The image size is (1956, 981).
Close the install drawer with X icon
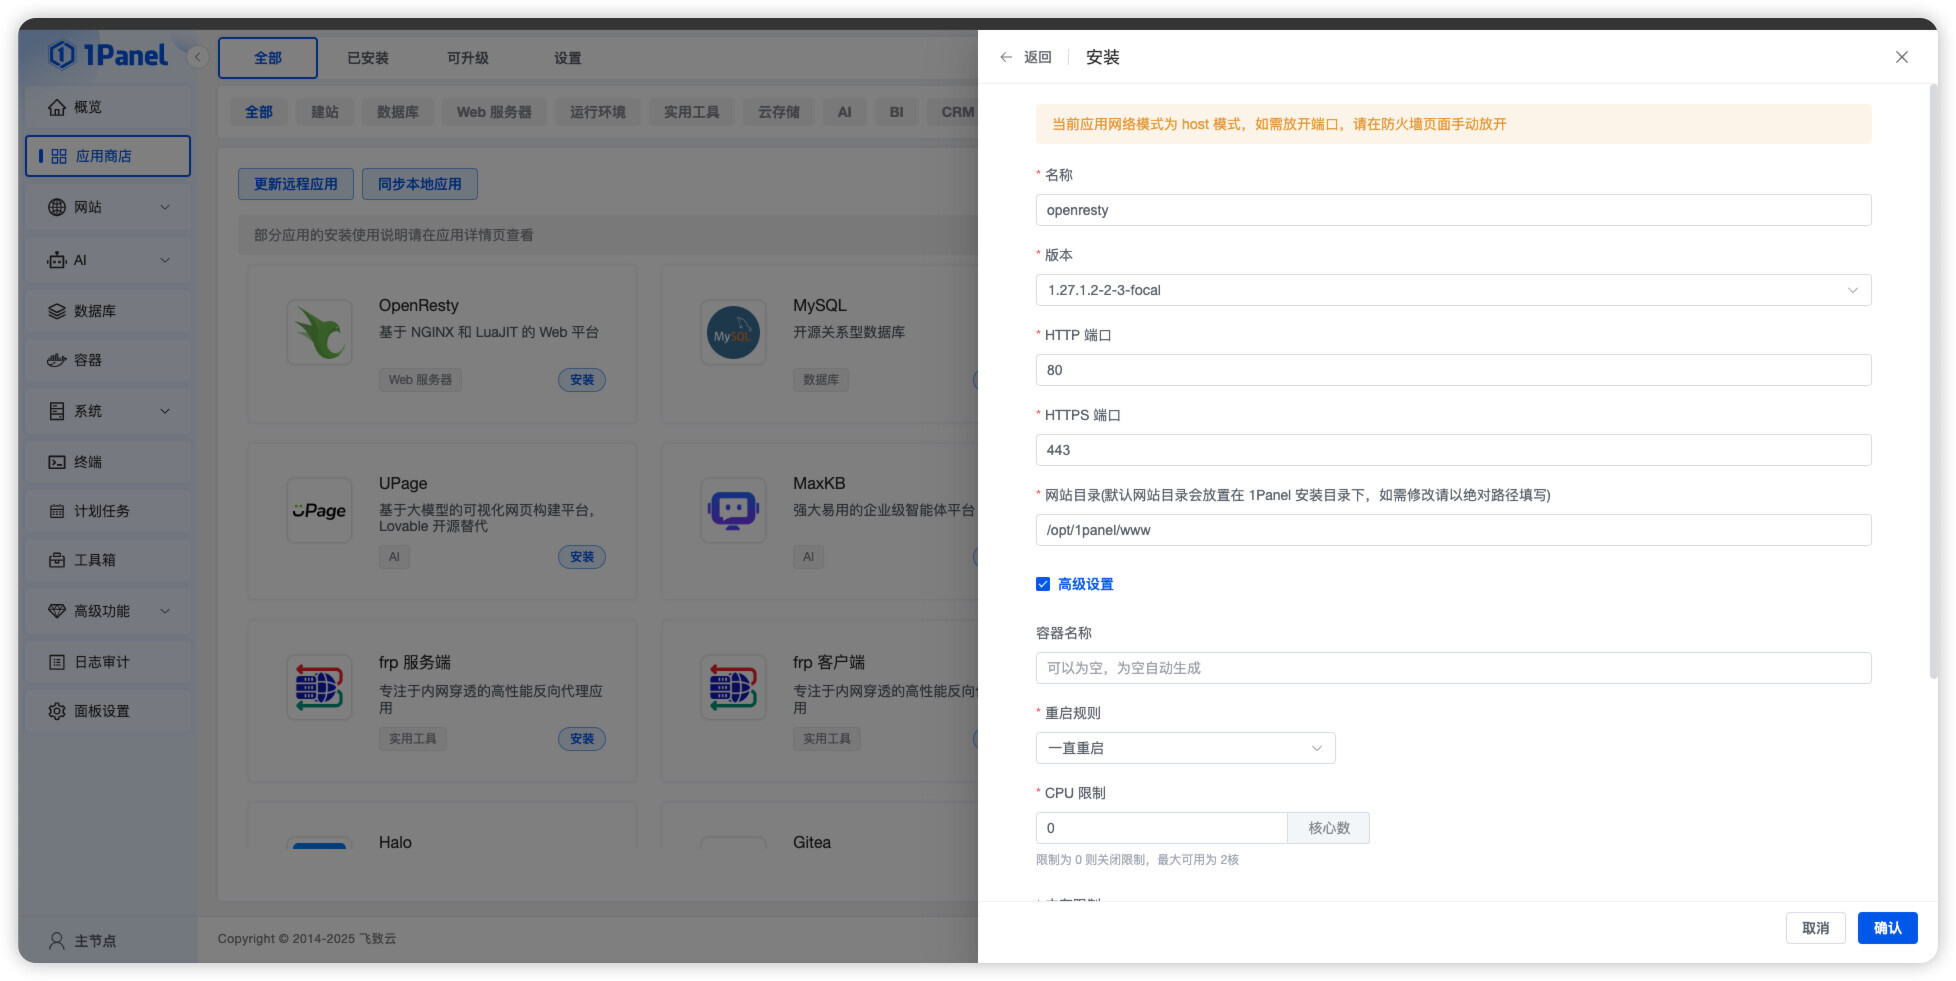pos(1901,57)
